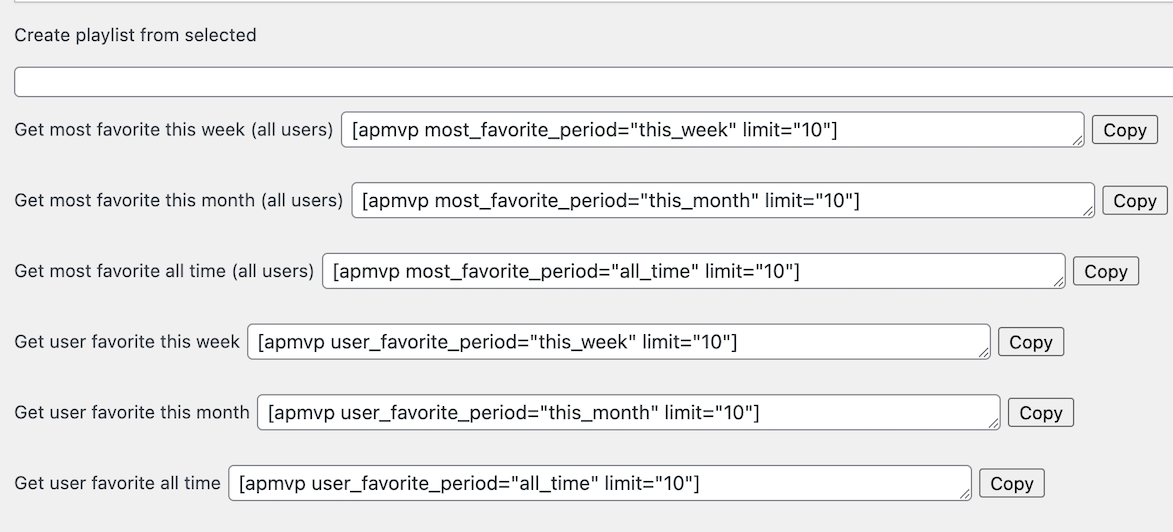Copy the user favorite this week shortcode
Screen dimensions: 1173x532
(1030, 342)
